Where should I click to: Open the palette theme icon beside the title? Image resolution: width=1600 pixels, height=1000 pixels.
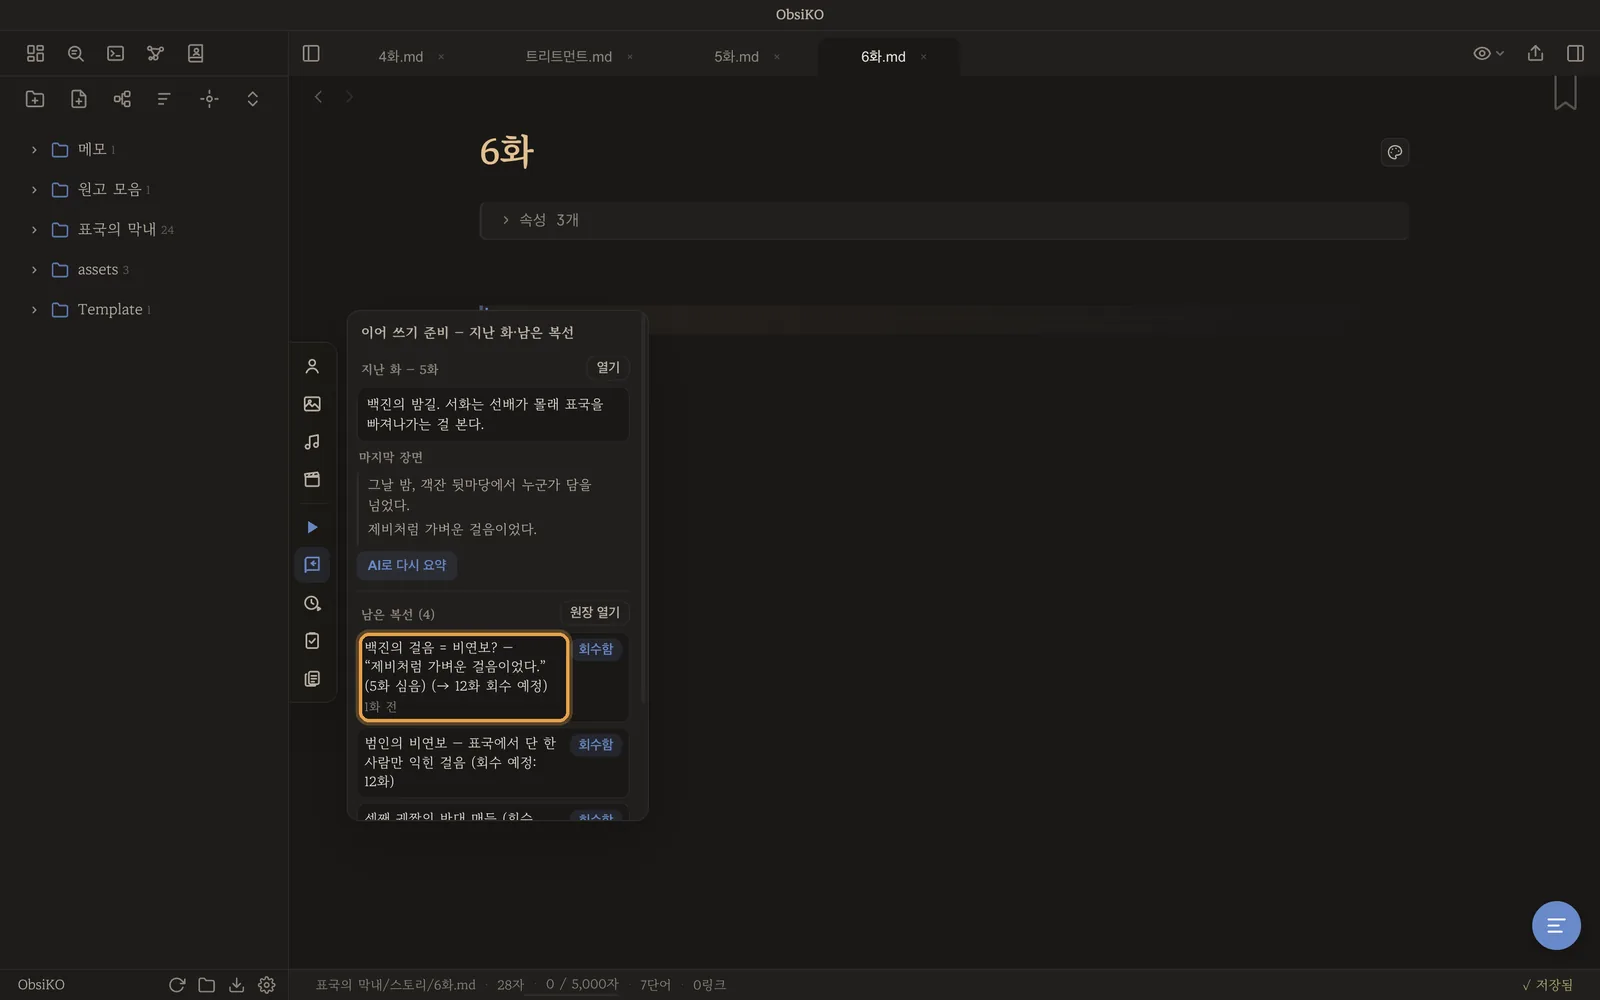(1394, 152)
